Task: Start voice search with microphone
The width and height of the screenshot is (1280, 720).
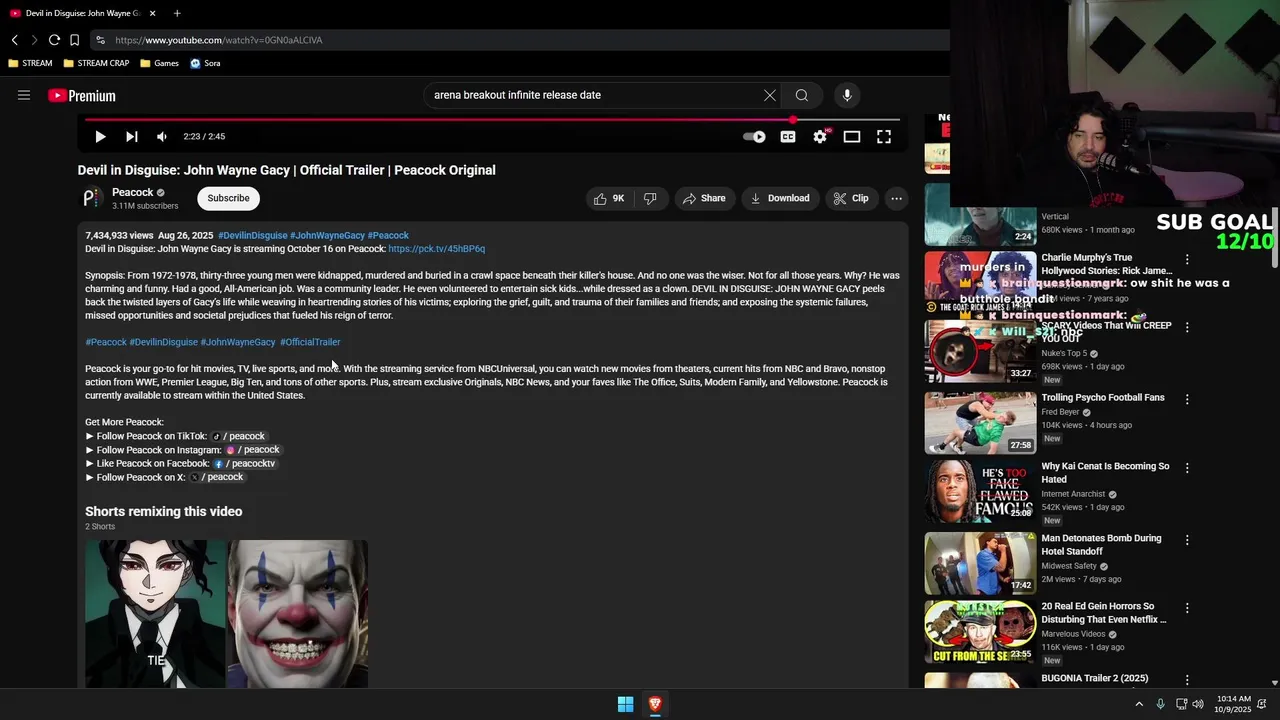Action: click(x=847, y=95)
